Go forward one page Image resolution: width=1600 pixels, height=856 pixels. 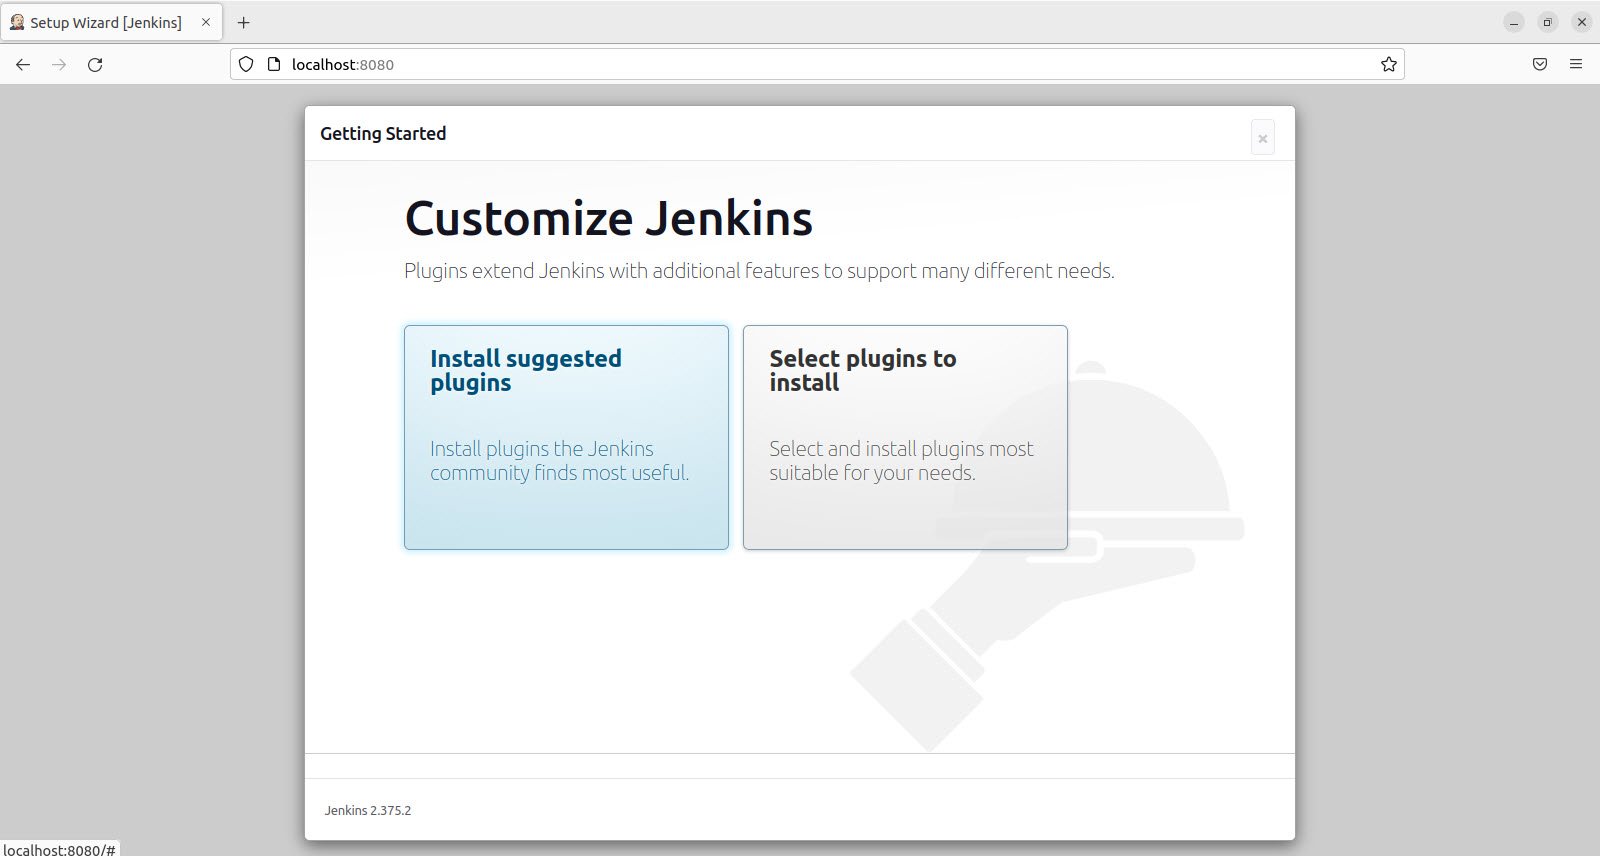tap(59, 64)
